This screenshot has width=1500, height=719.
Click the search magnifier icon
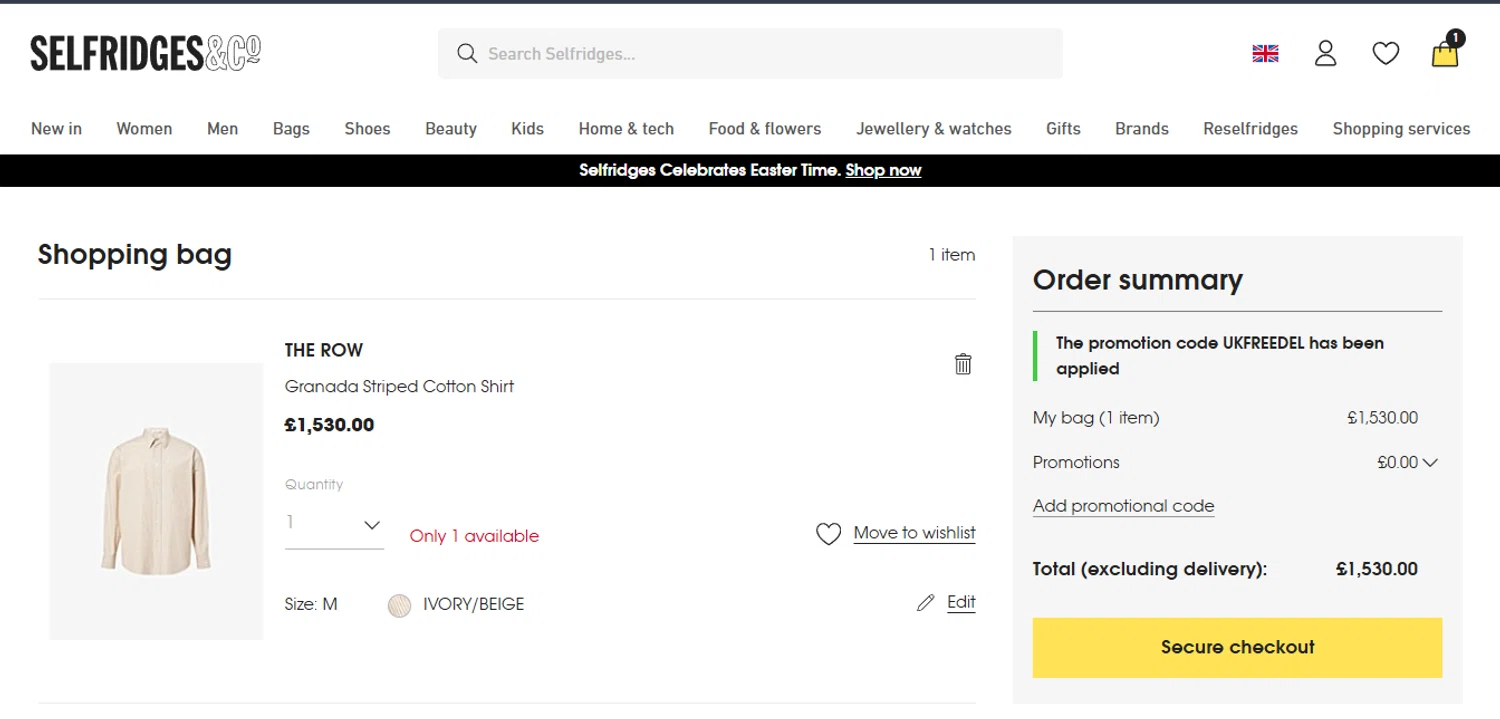coord(466,54)
